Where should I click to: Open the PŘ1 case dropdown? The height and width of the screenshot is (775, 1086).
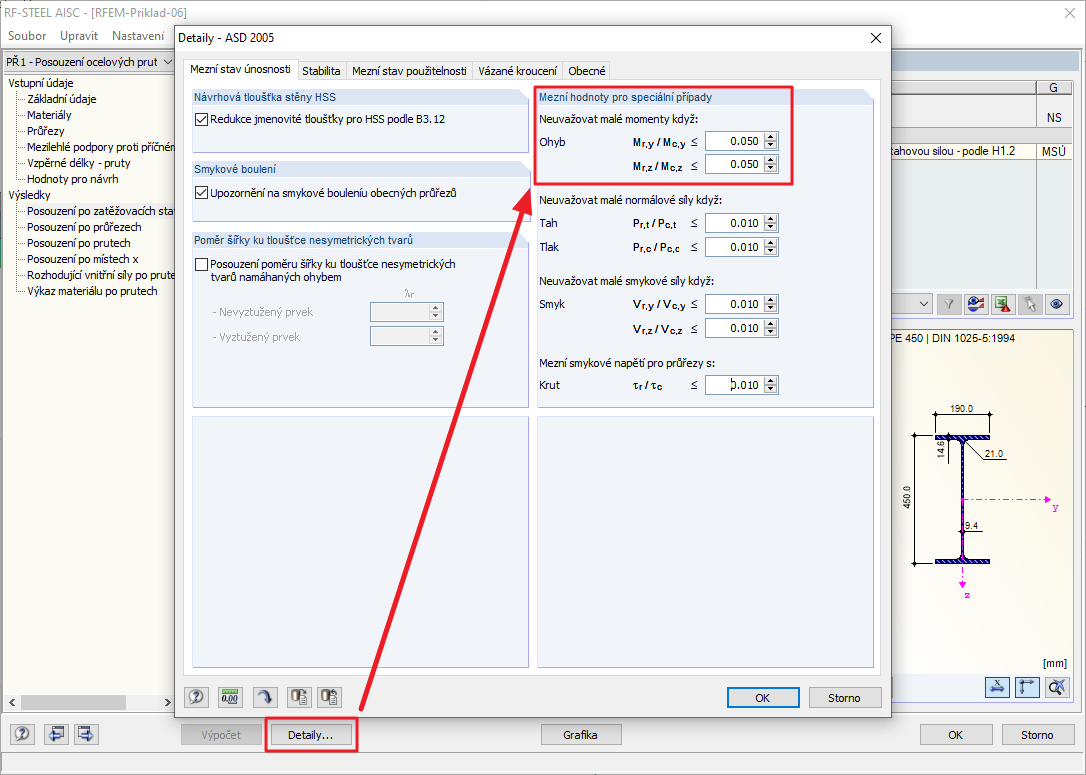tap(167, 62)
